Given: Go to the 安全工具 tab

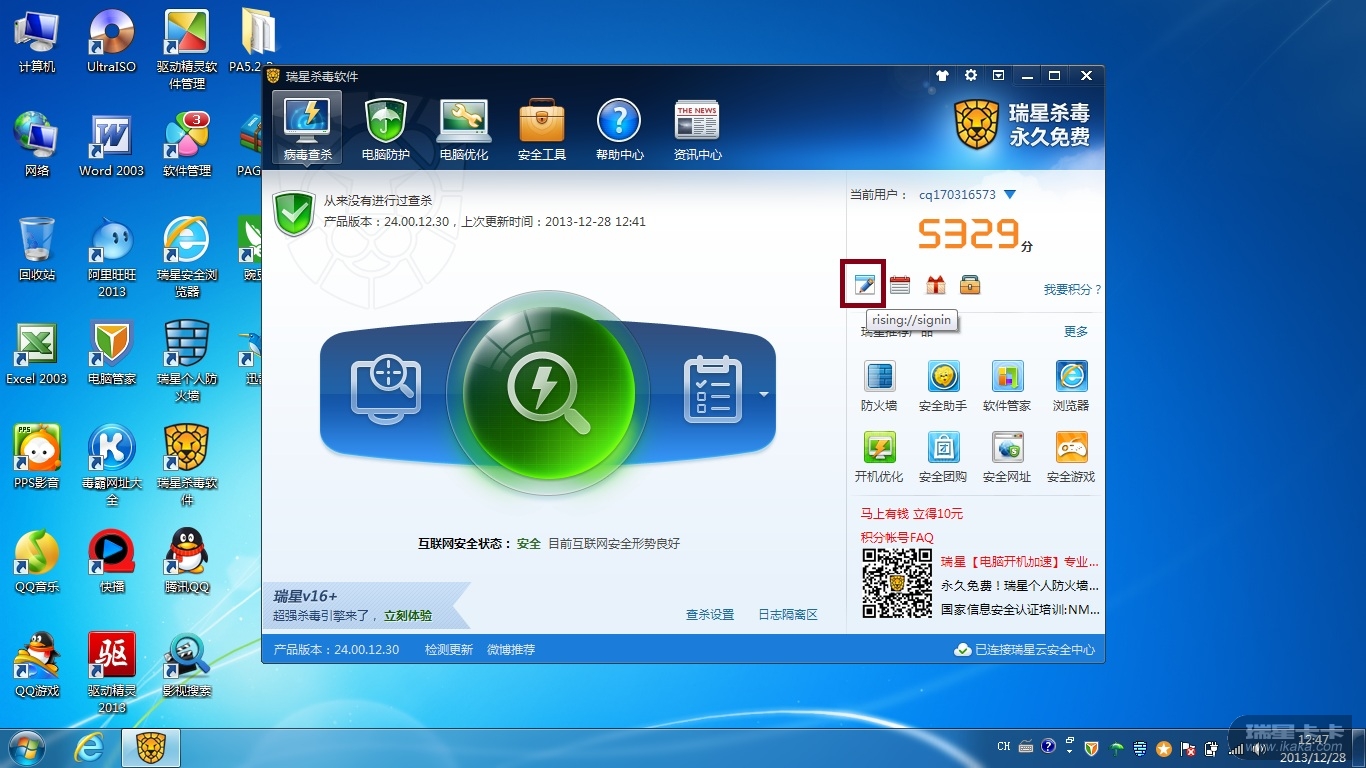Looking at the screenshot, I should coord(542,128).
